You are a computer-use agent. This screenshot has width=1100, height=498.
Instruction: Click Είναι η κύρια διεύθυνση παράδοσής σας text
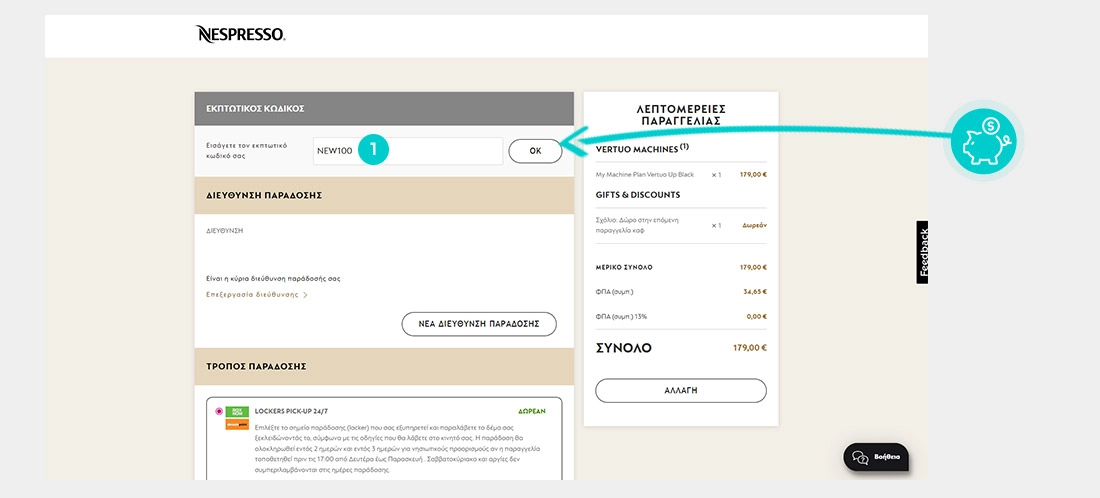[273, 278]
